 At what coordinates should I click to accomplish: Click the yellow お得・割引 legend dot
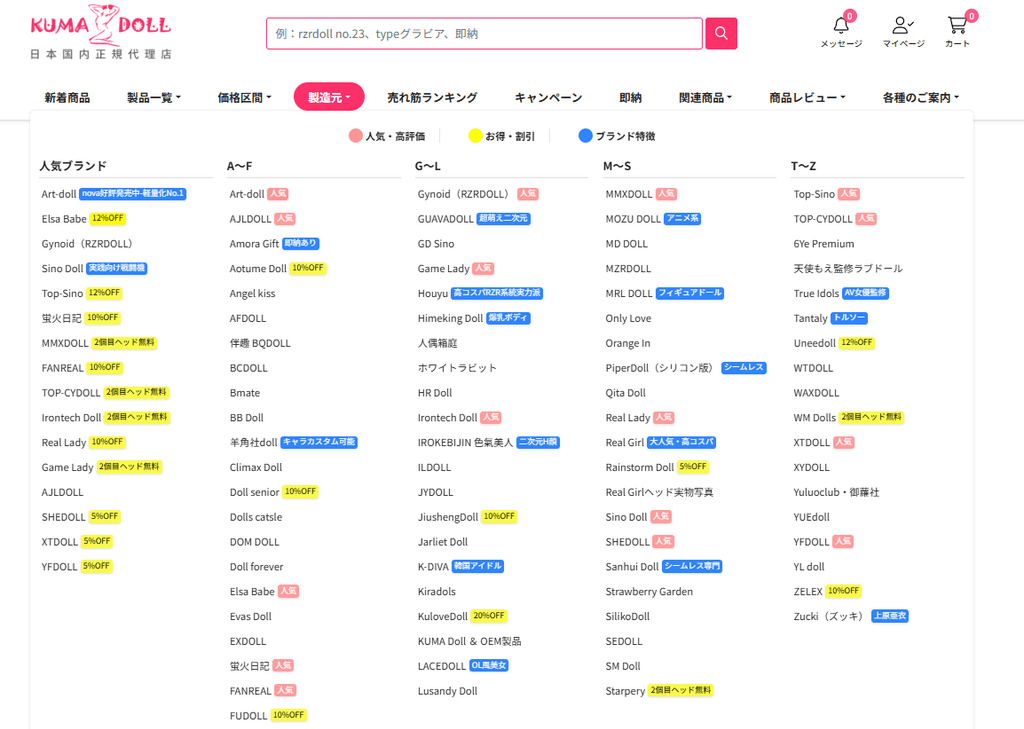475,136
